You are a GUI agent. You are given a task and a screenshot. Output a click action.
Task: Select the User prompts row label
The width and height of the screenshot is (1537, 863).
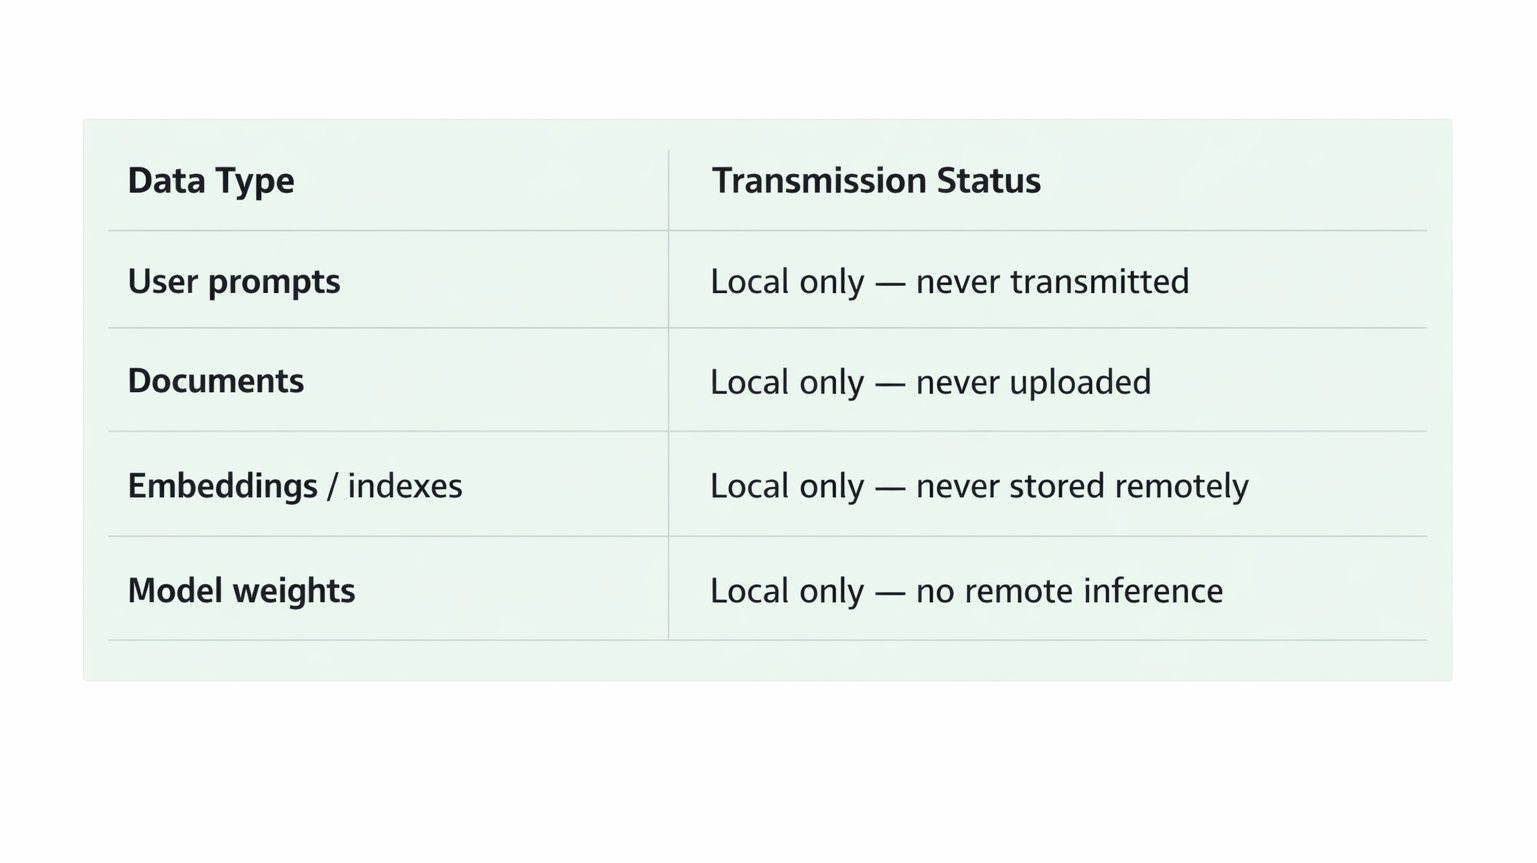click(x=234, y=282)
